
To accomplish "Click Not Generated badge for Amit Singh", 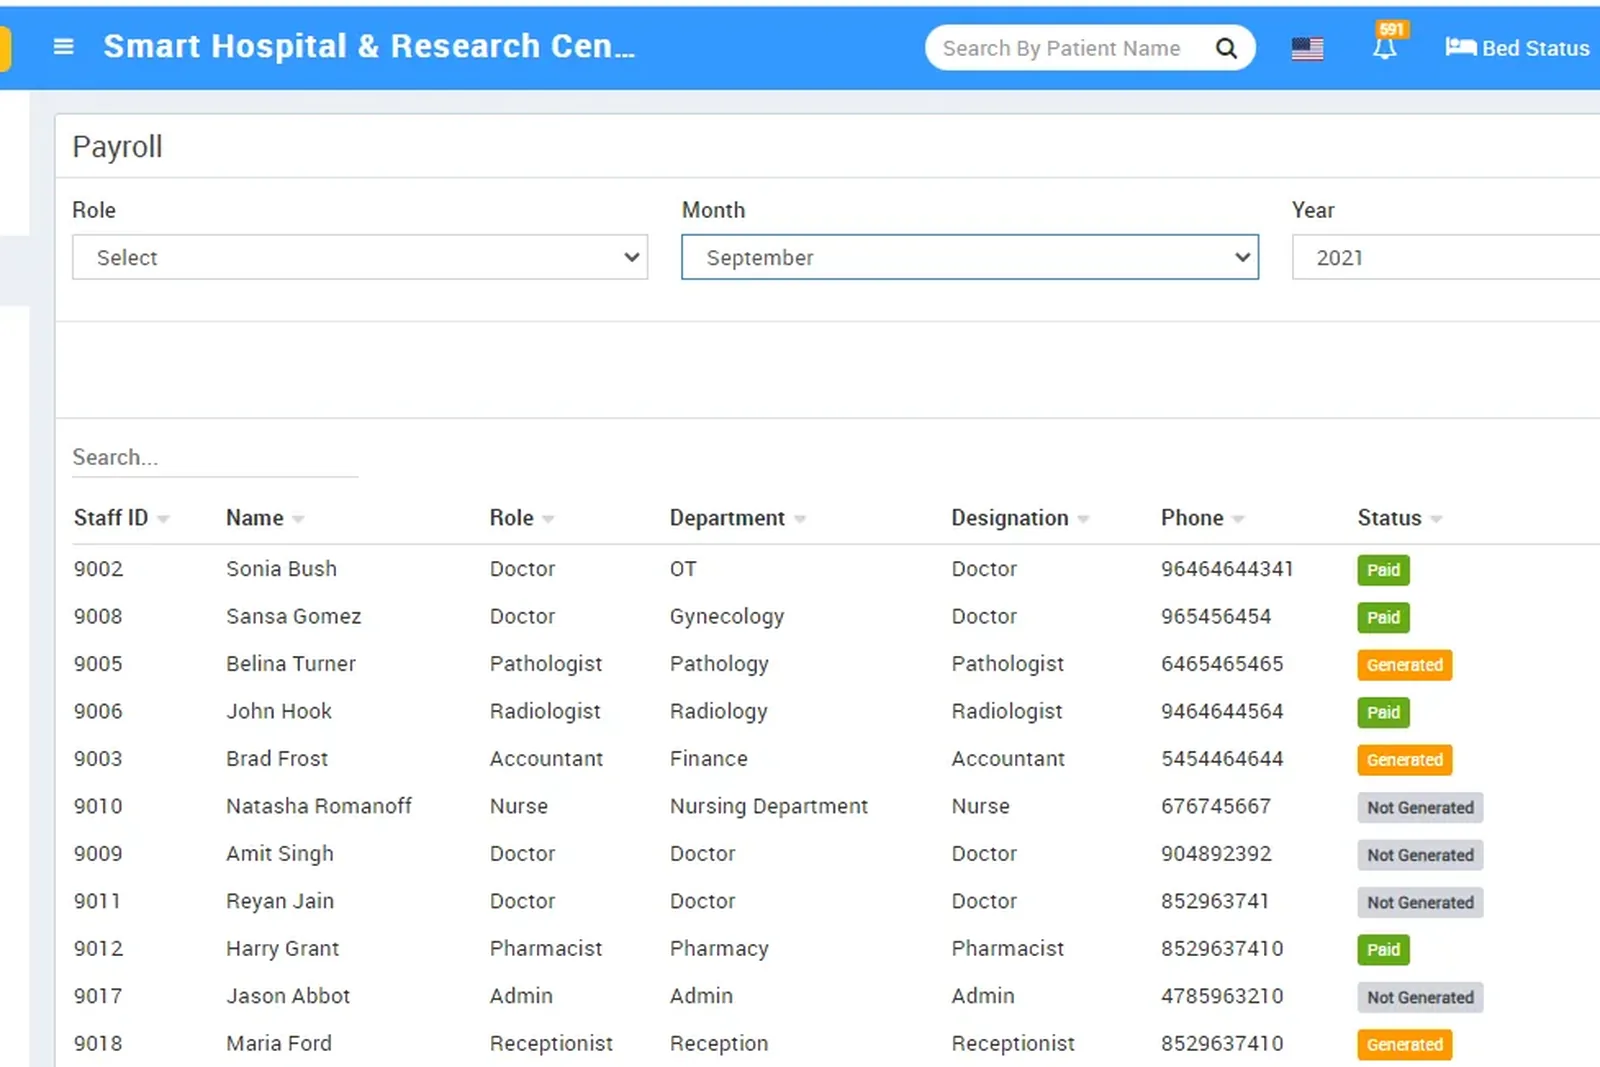I will pos(1420,855).
